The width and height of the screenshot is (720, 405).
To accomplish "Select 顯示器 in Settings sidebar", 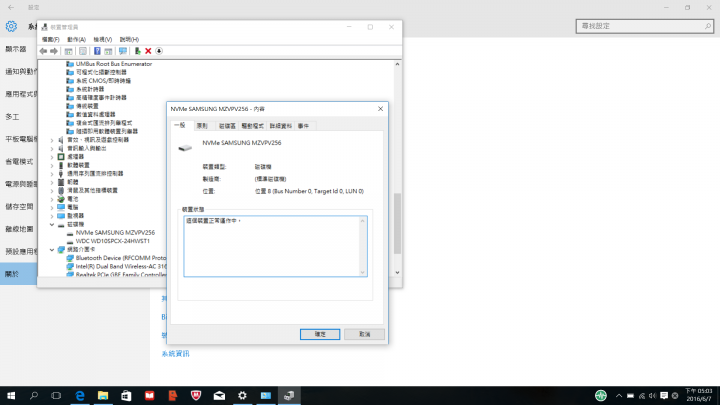I will 16,49.
